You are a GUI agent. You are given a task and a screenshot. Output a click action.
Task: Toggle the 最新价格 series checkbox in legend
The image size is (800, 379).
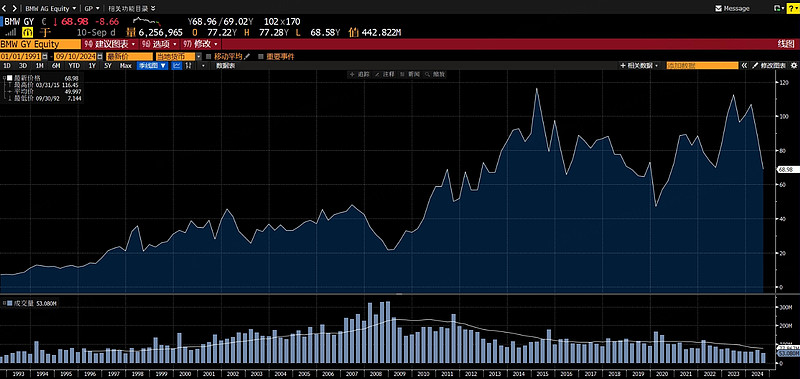coord(10,78)
